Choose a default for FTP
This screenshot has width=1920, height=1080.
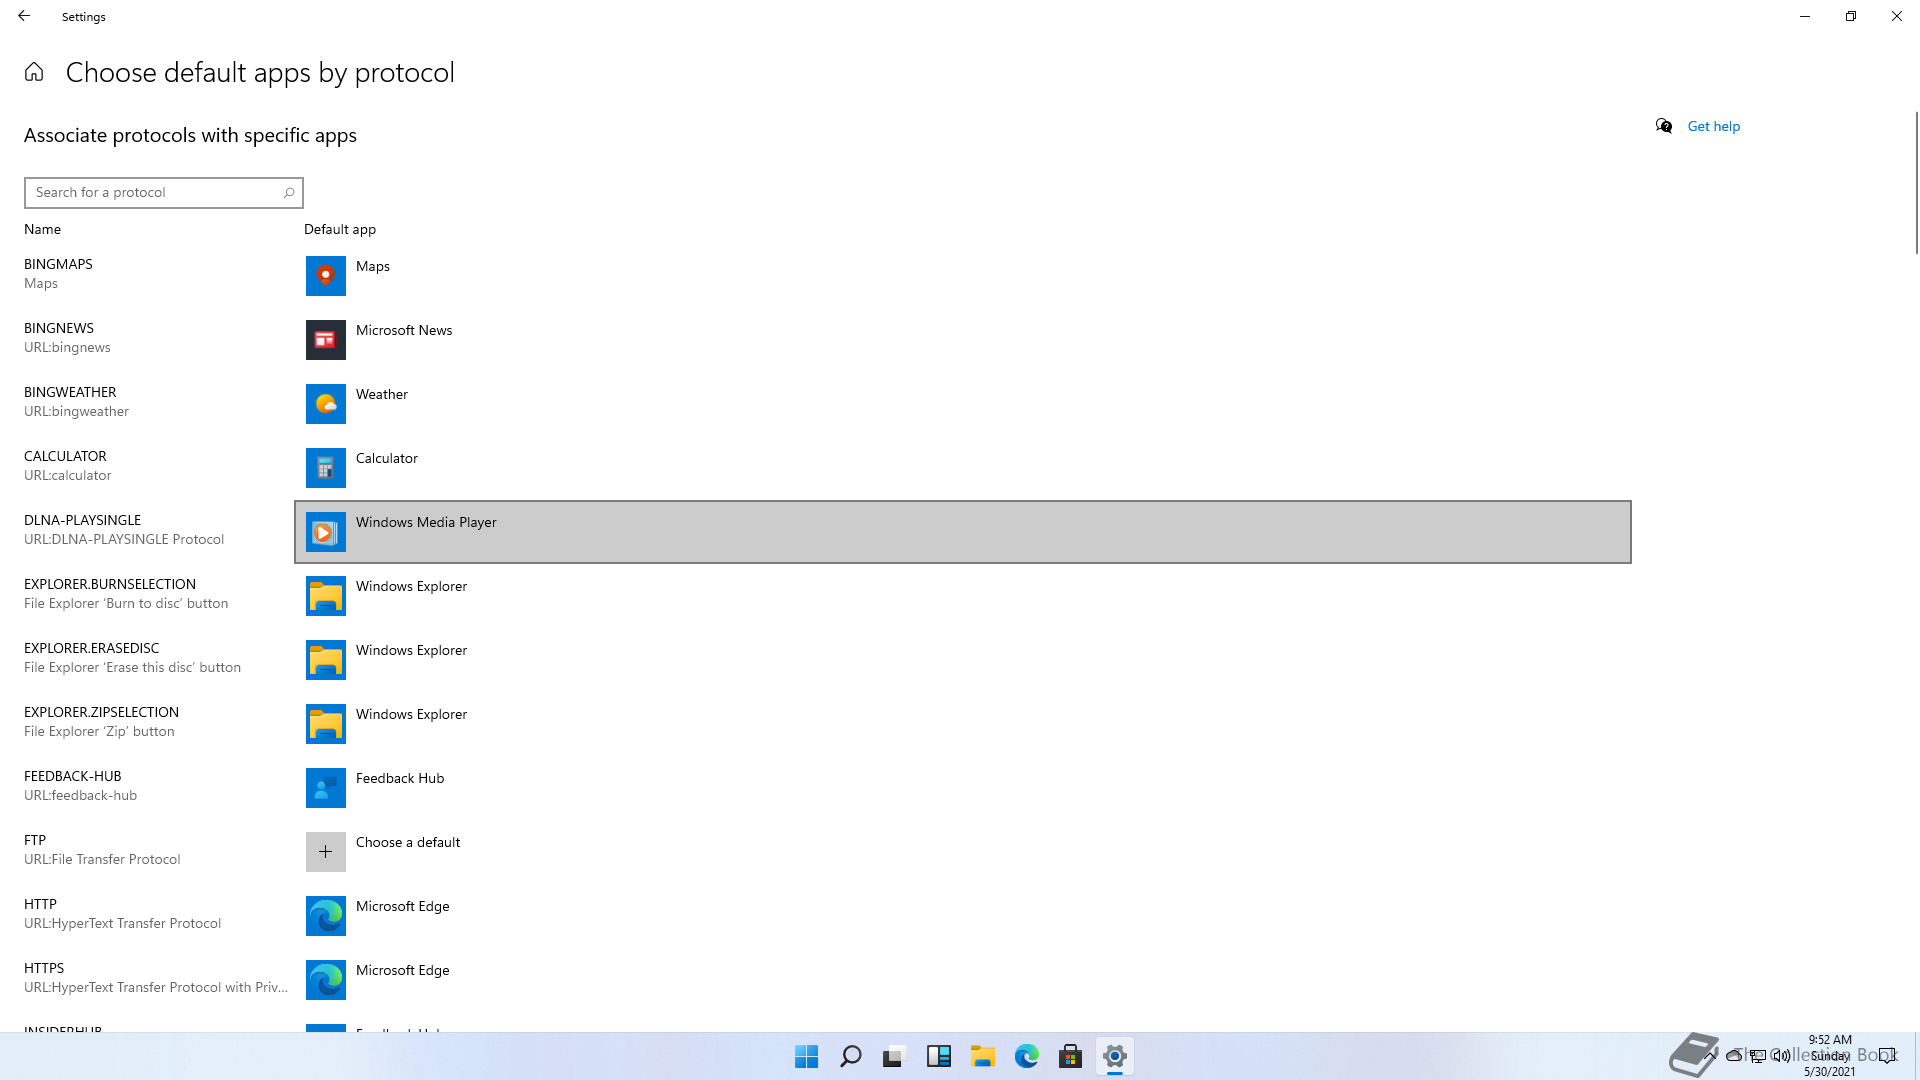pyautogui.click(x=408, y=842)
